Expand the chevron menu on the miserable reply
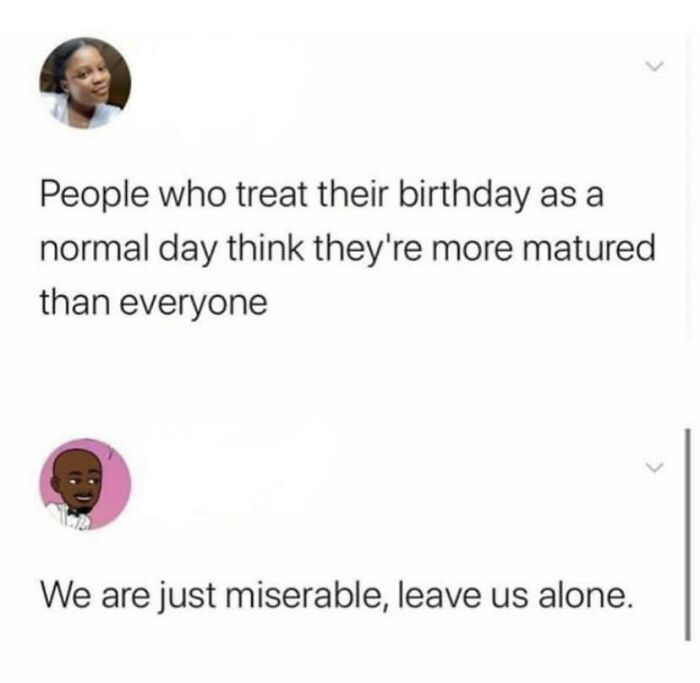The image size is (700, 683). pos(654,468)
